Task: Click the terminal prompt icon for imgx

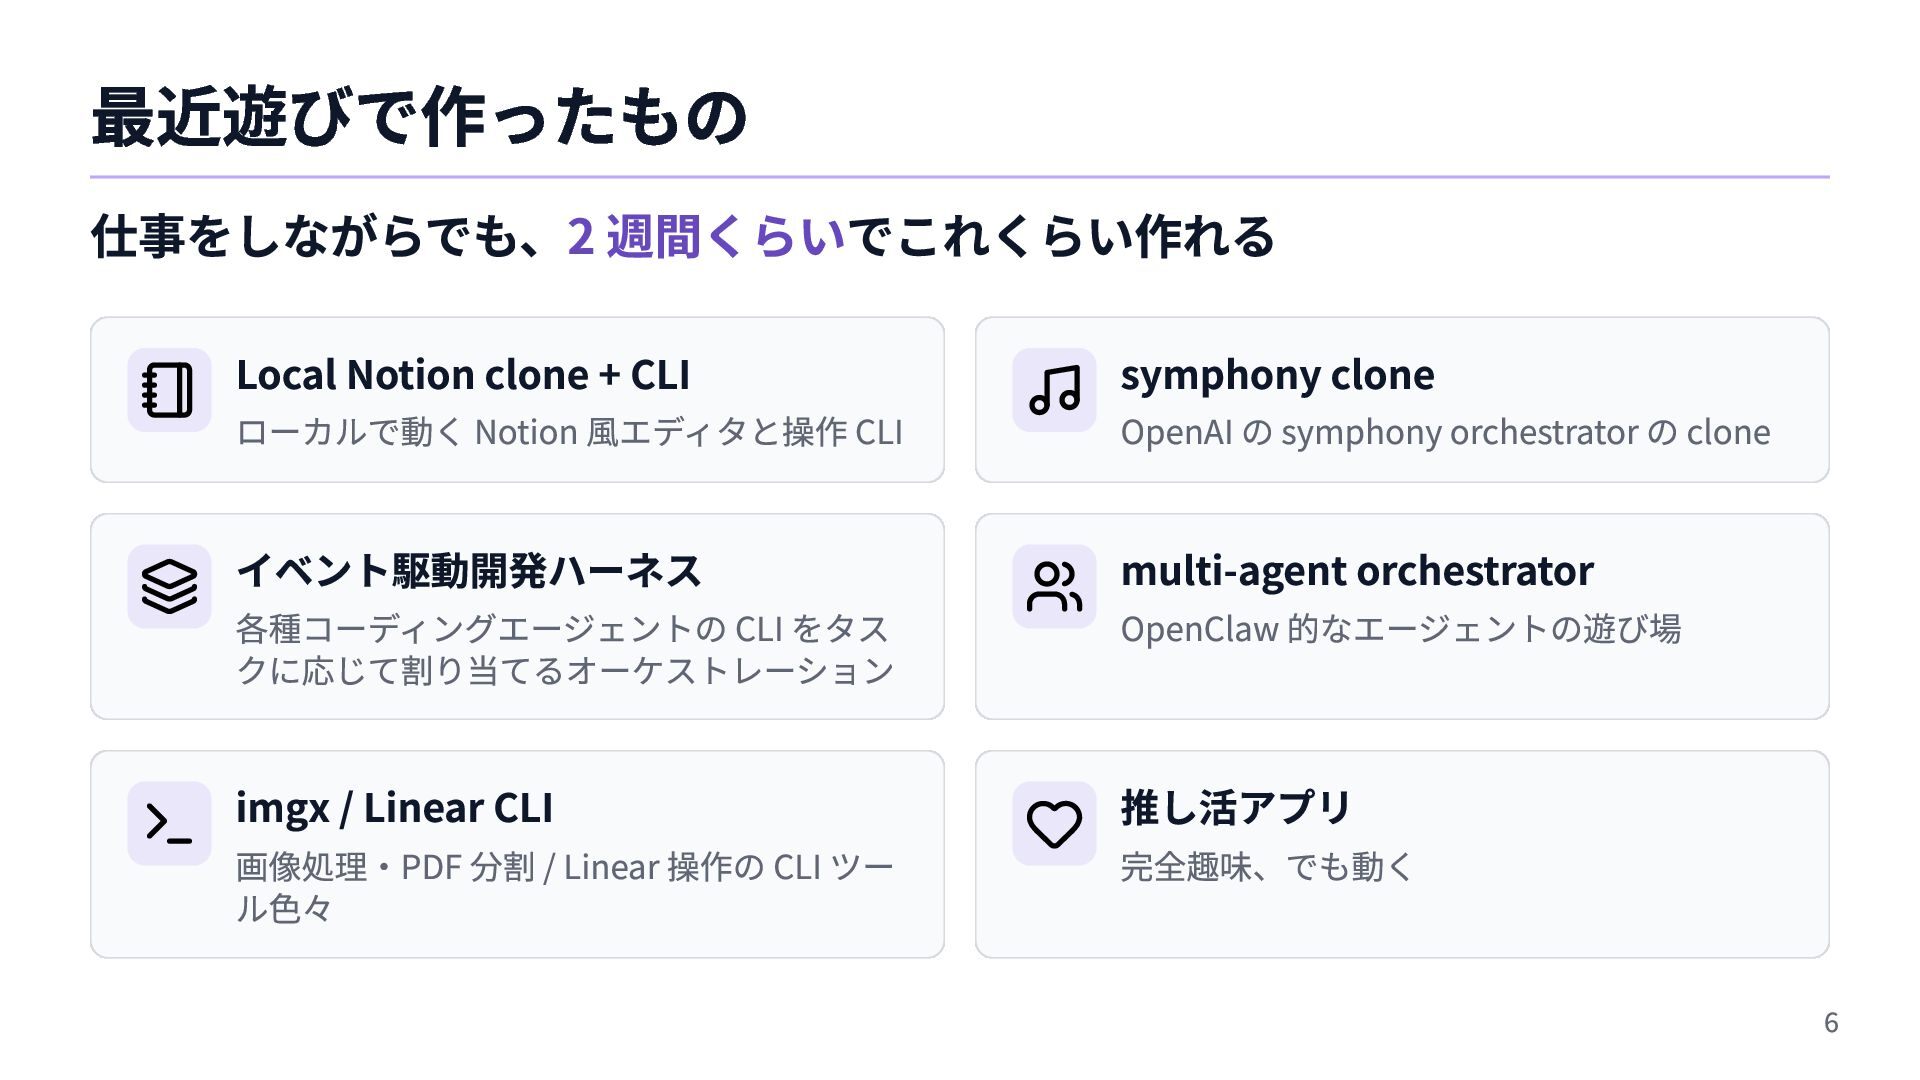Action: point(168,823)
